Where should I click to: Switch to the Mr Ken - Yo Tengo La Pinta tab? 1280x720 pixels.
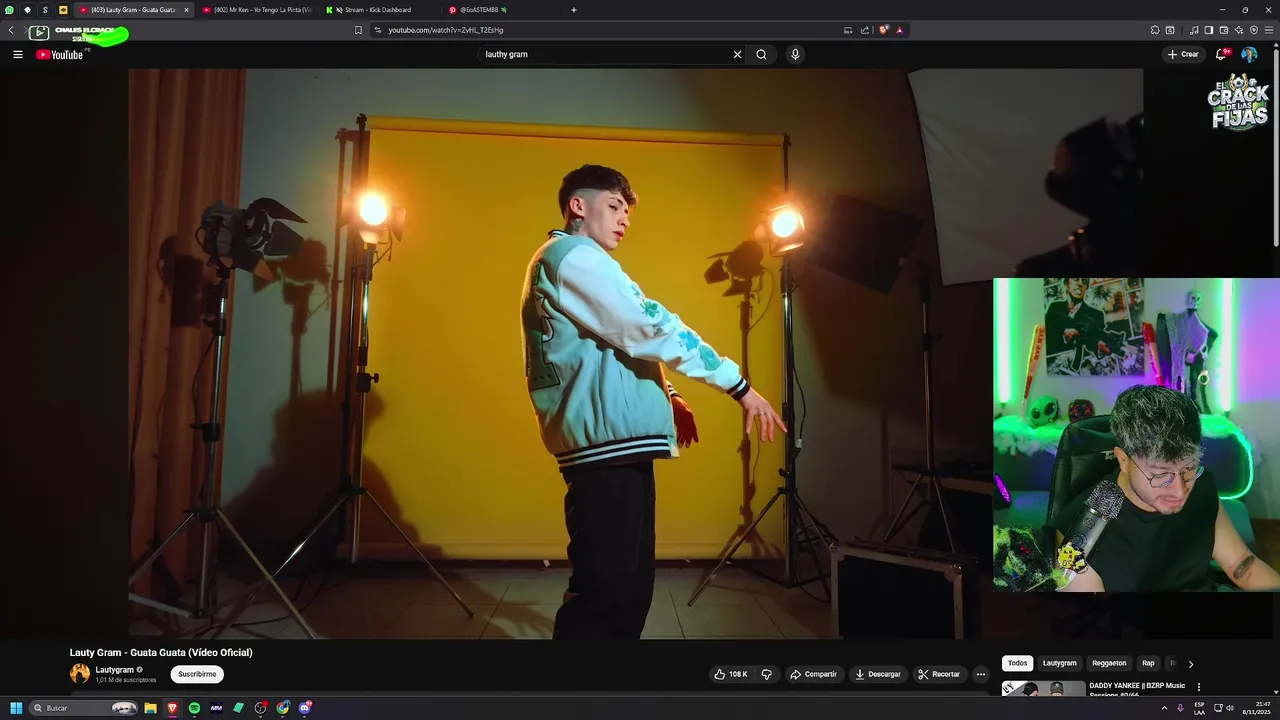(x=257, y=10)
